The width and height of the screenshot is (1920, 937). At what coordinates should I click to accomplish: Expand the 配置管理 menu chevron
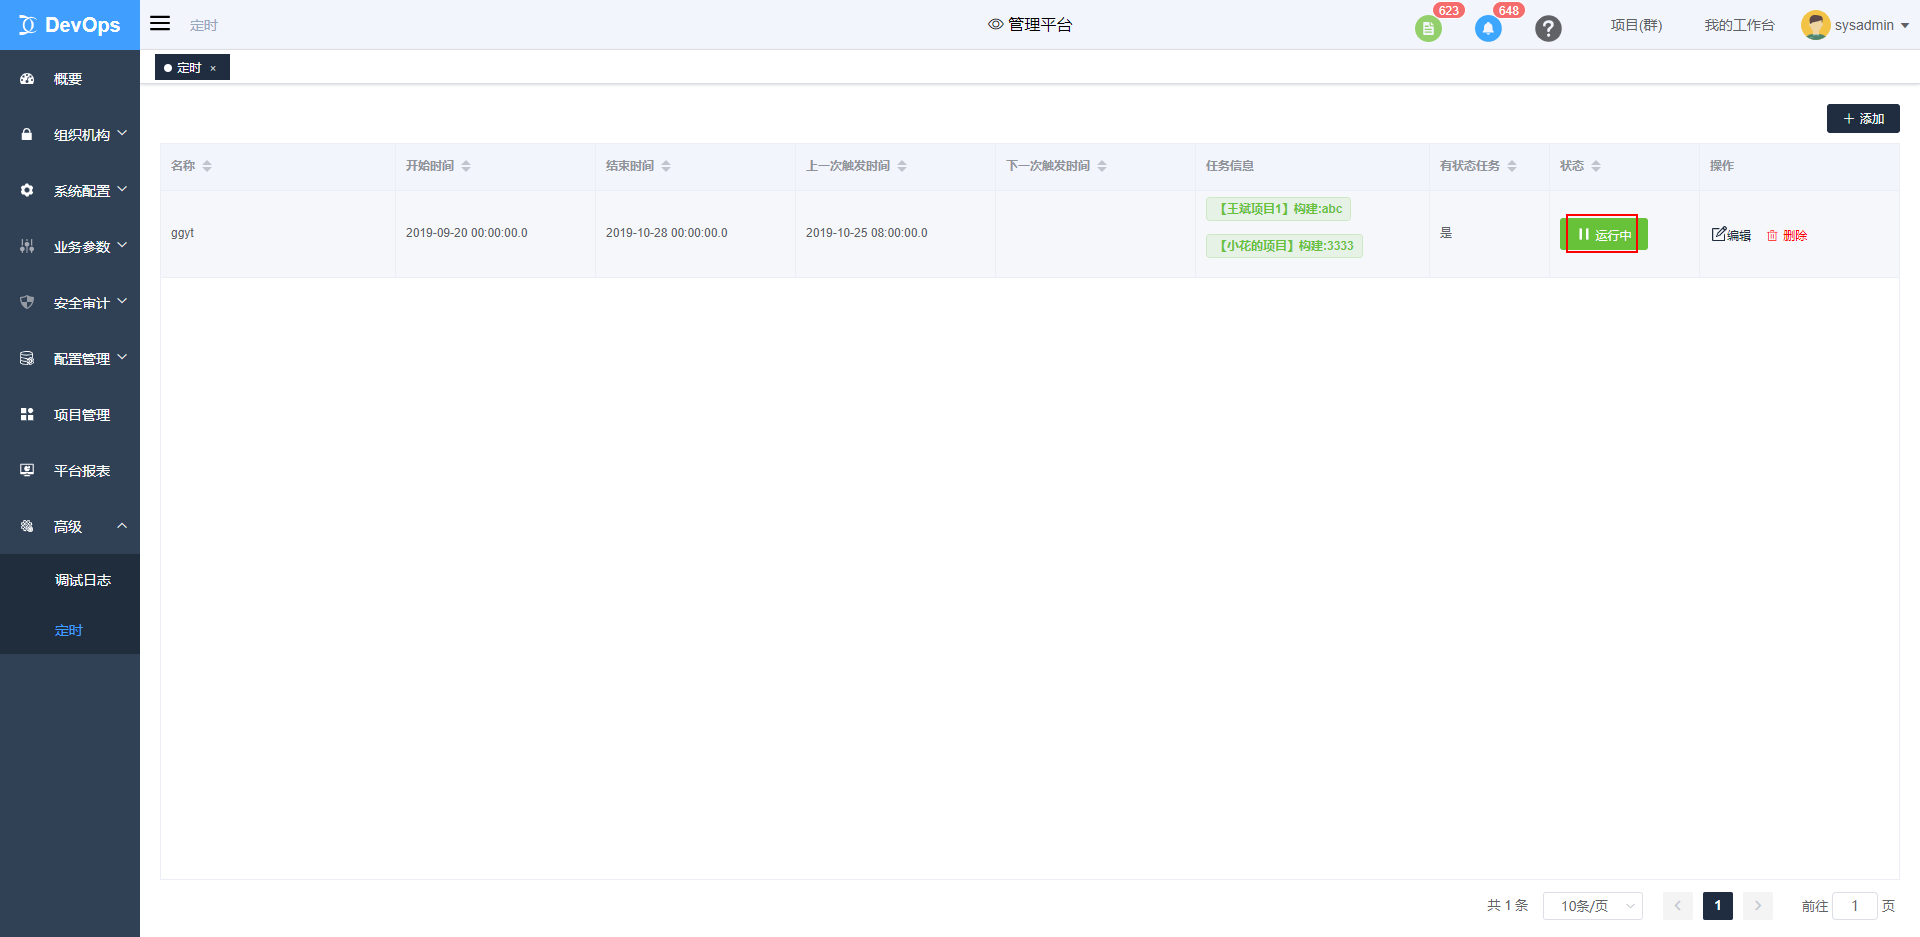tap(122, 356)
